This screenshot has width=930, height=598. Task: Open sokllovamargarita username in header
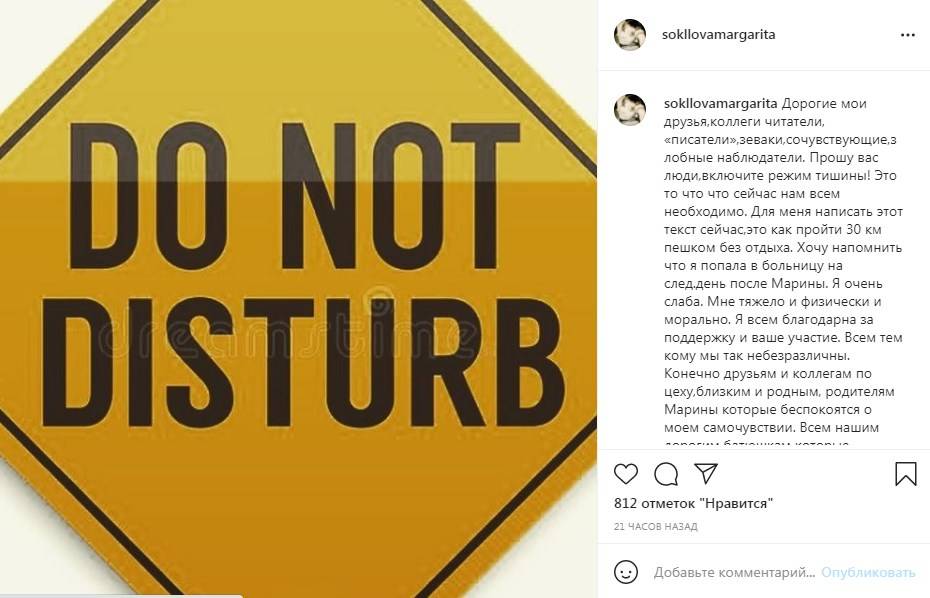point(718,34)
